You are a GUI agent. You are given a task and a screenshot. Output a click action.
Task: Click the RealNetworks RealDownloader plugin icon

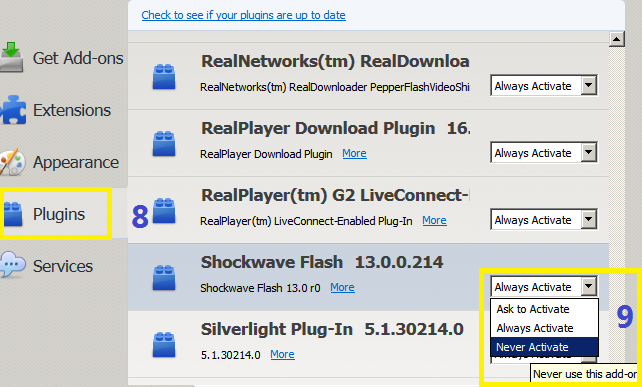pos(164,77)
